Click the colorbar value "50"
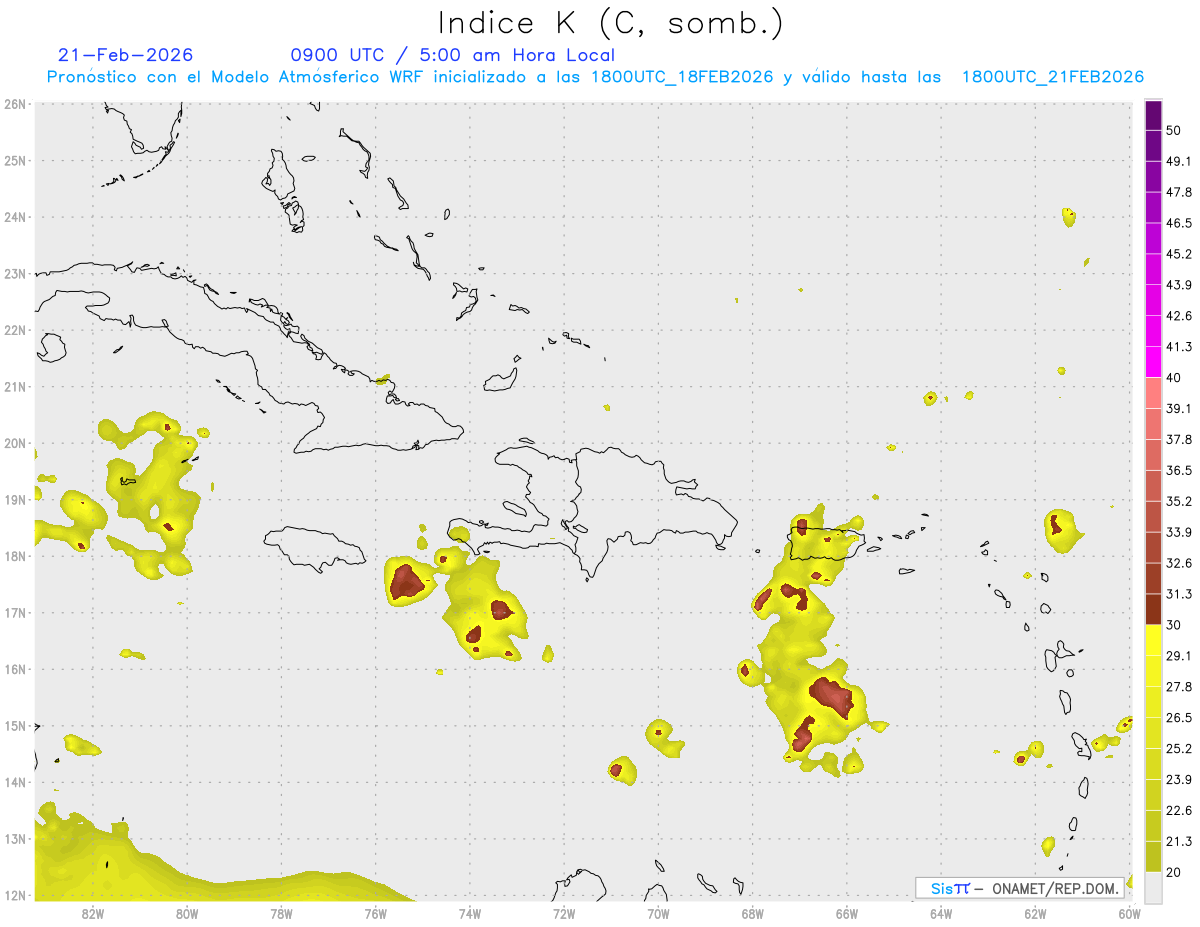The image size is (1200, 927). (1174, 130)
